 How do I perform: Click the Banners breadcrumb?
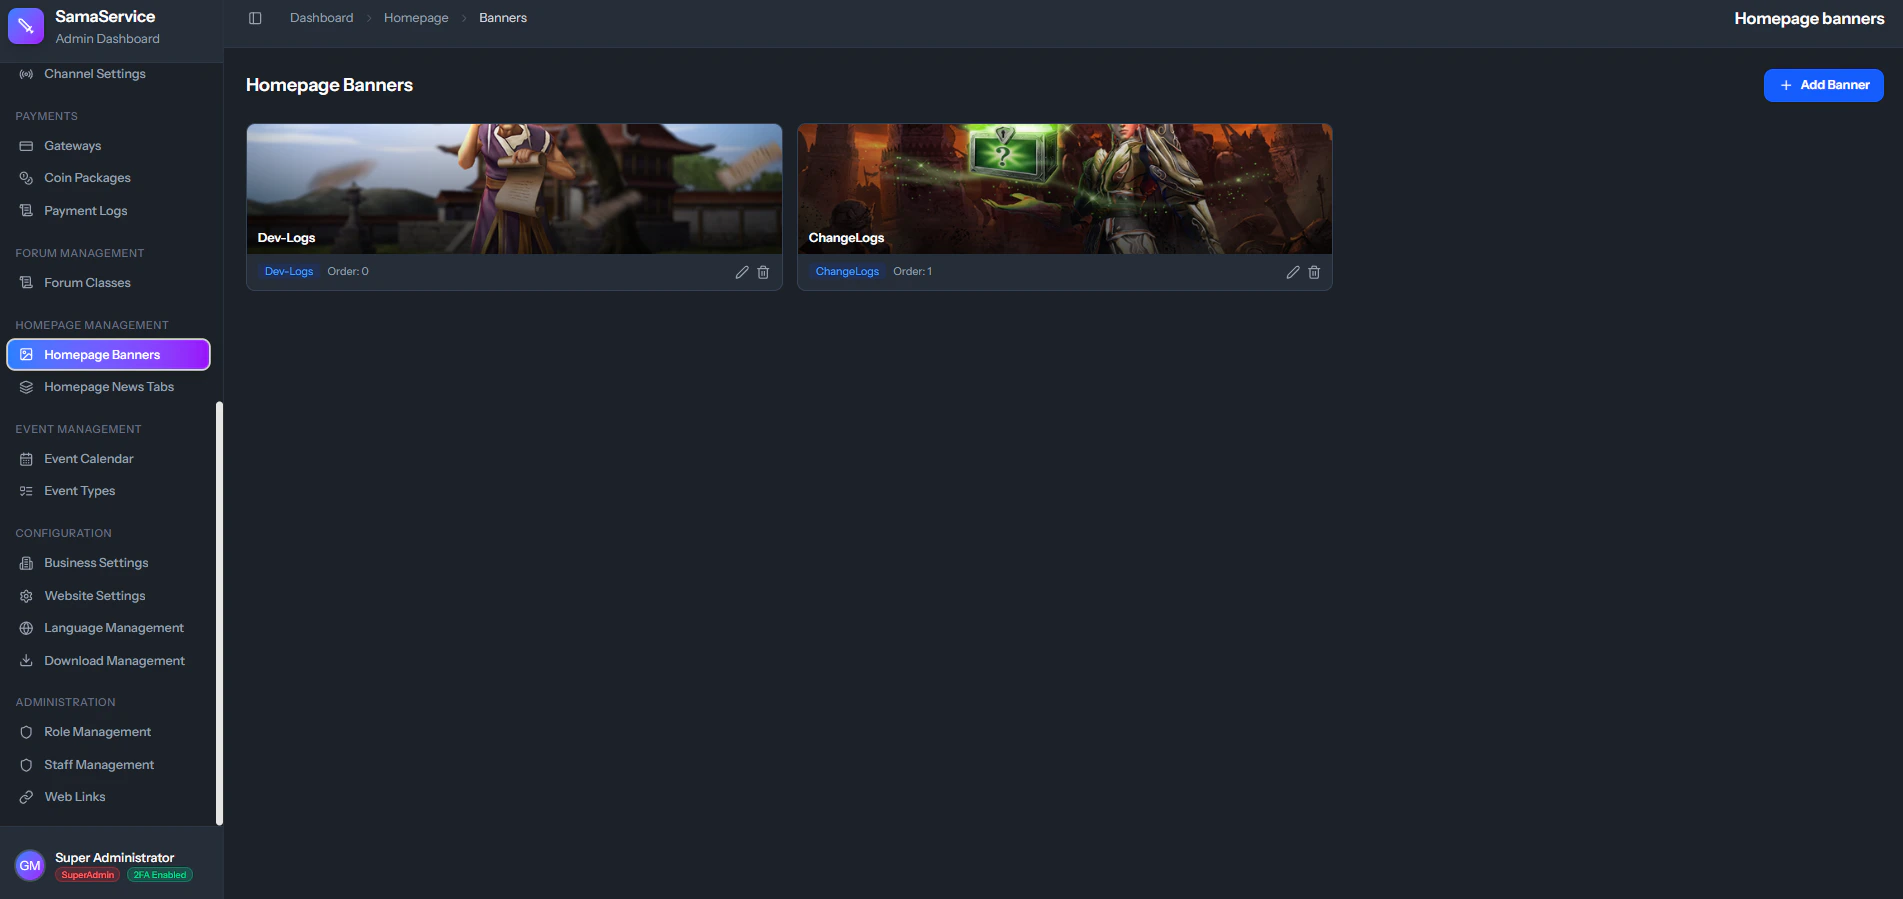(503, 18)
